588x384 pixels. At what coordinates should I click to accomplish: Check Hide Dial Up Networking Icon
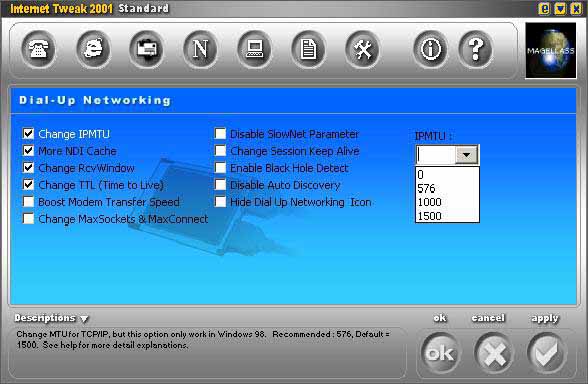pos(220,202)
